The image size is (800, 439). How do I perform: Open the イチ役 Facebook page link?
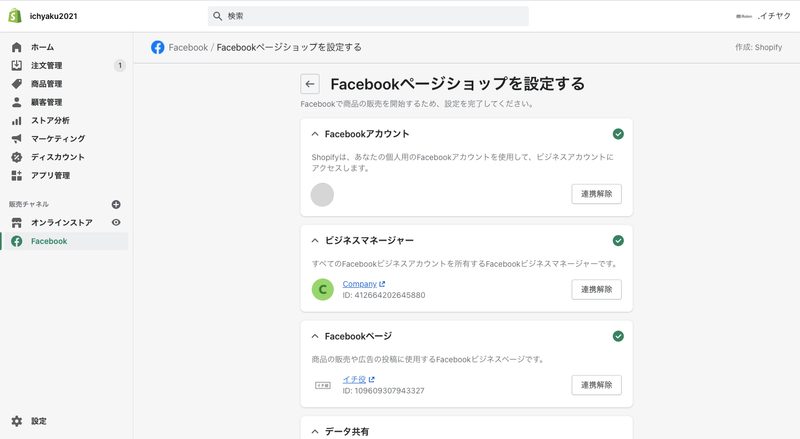pyautogui.click(x=354, y=379)
